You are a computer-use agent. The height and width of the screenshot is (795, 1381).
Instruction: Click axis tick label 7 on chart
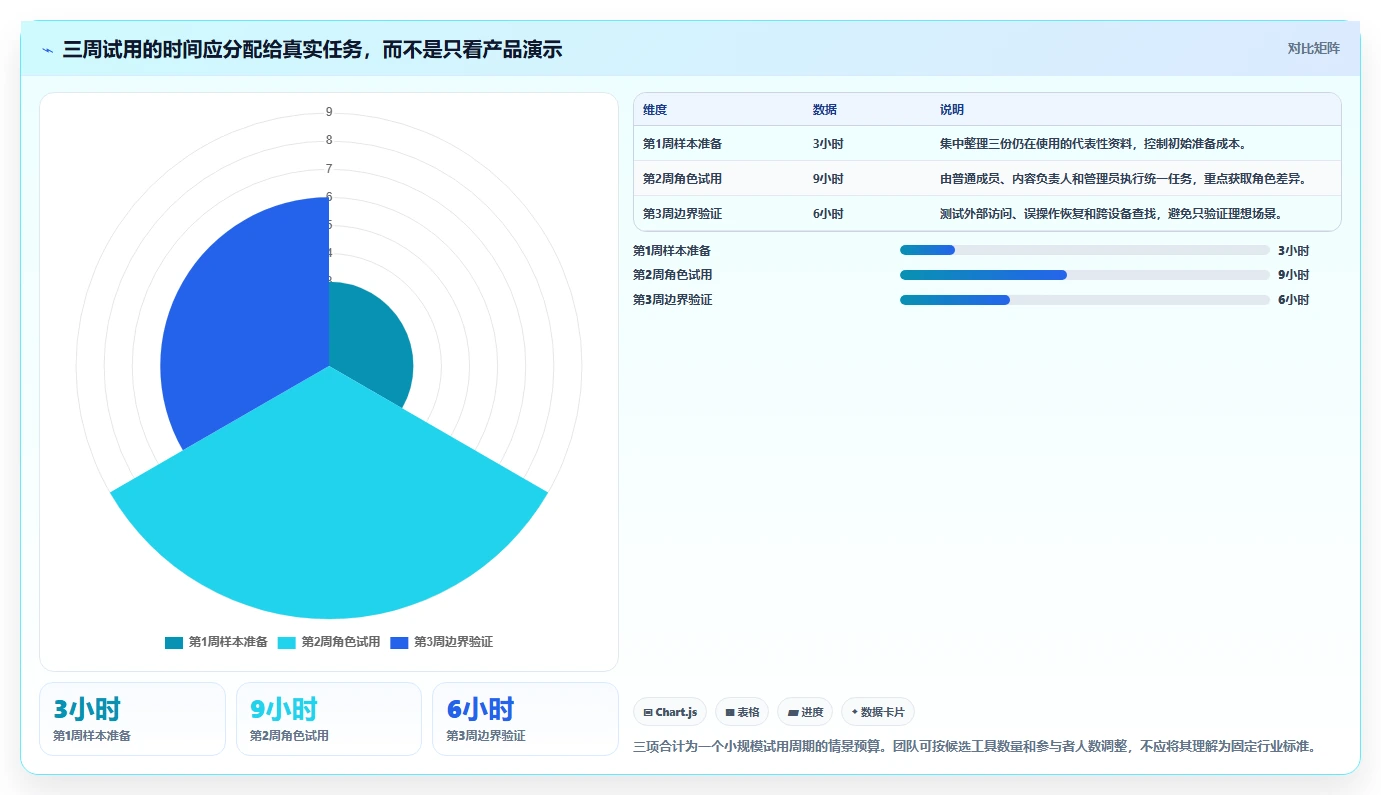point(329,169)
